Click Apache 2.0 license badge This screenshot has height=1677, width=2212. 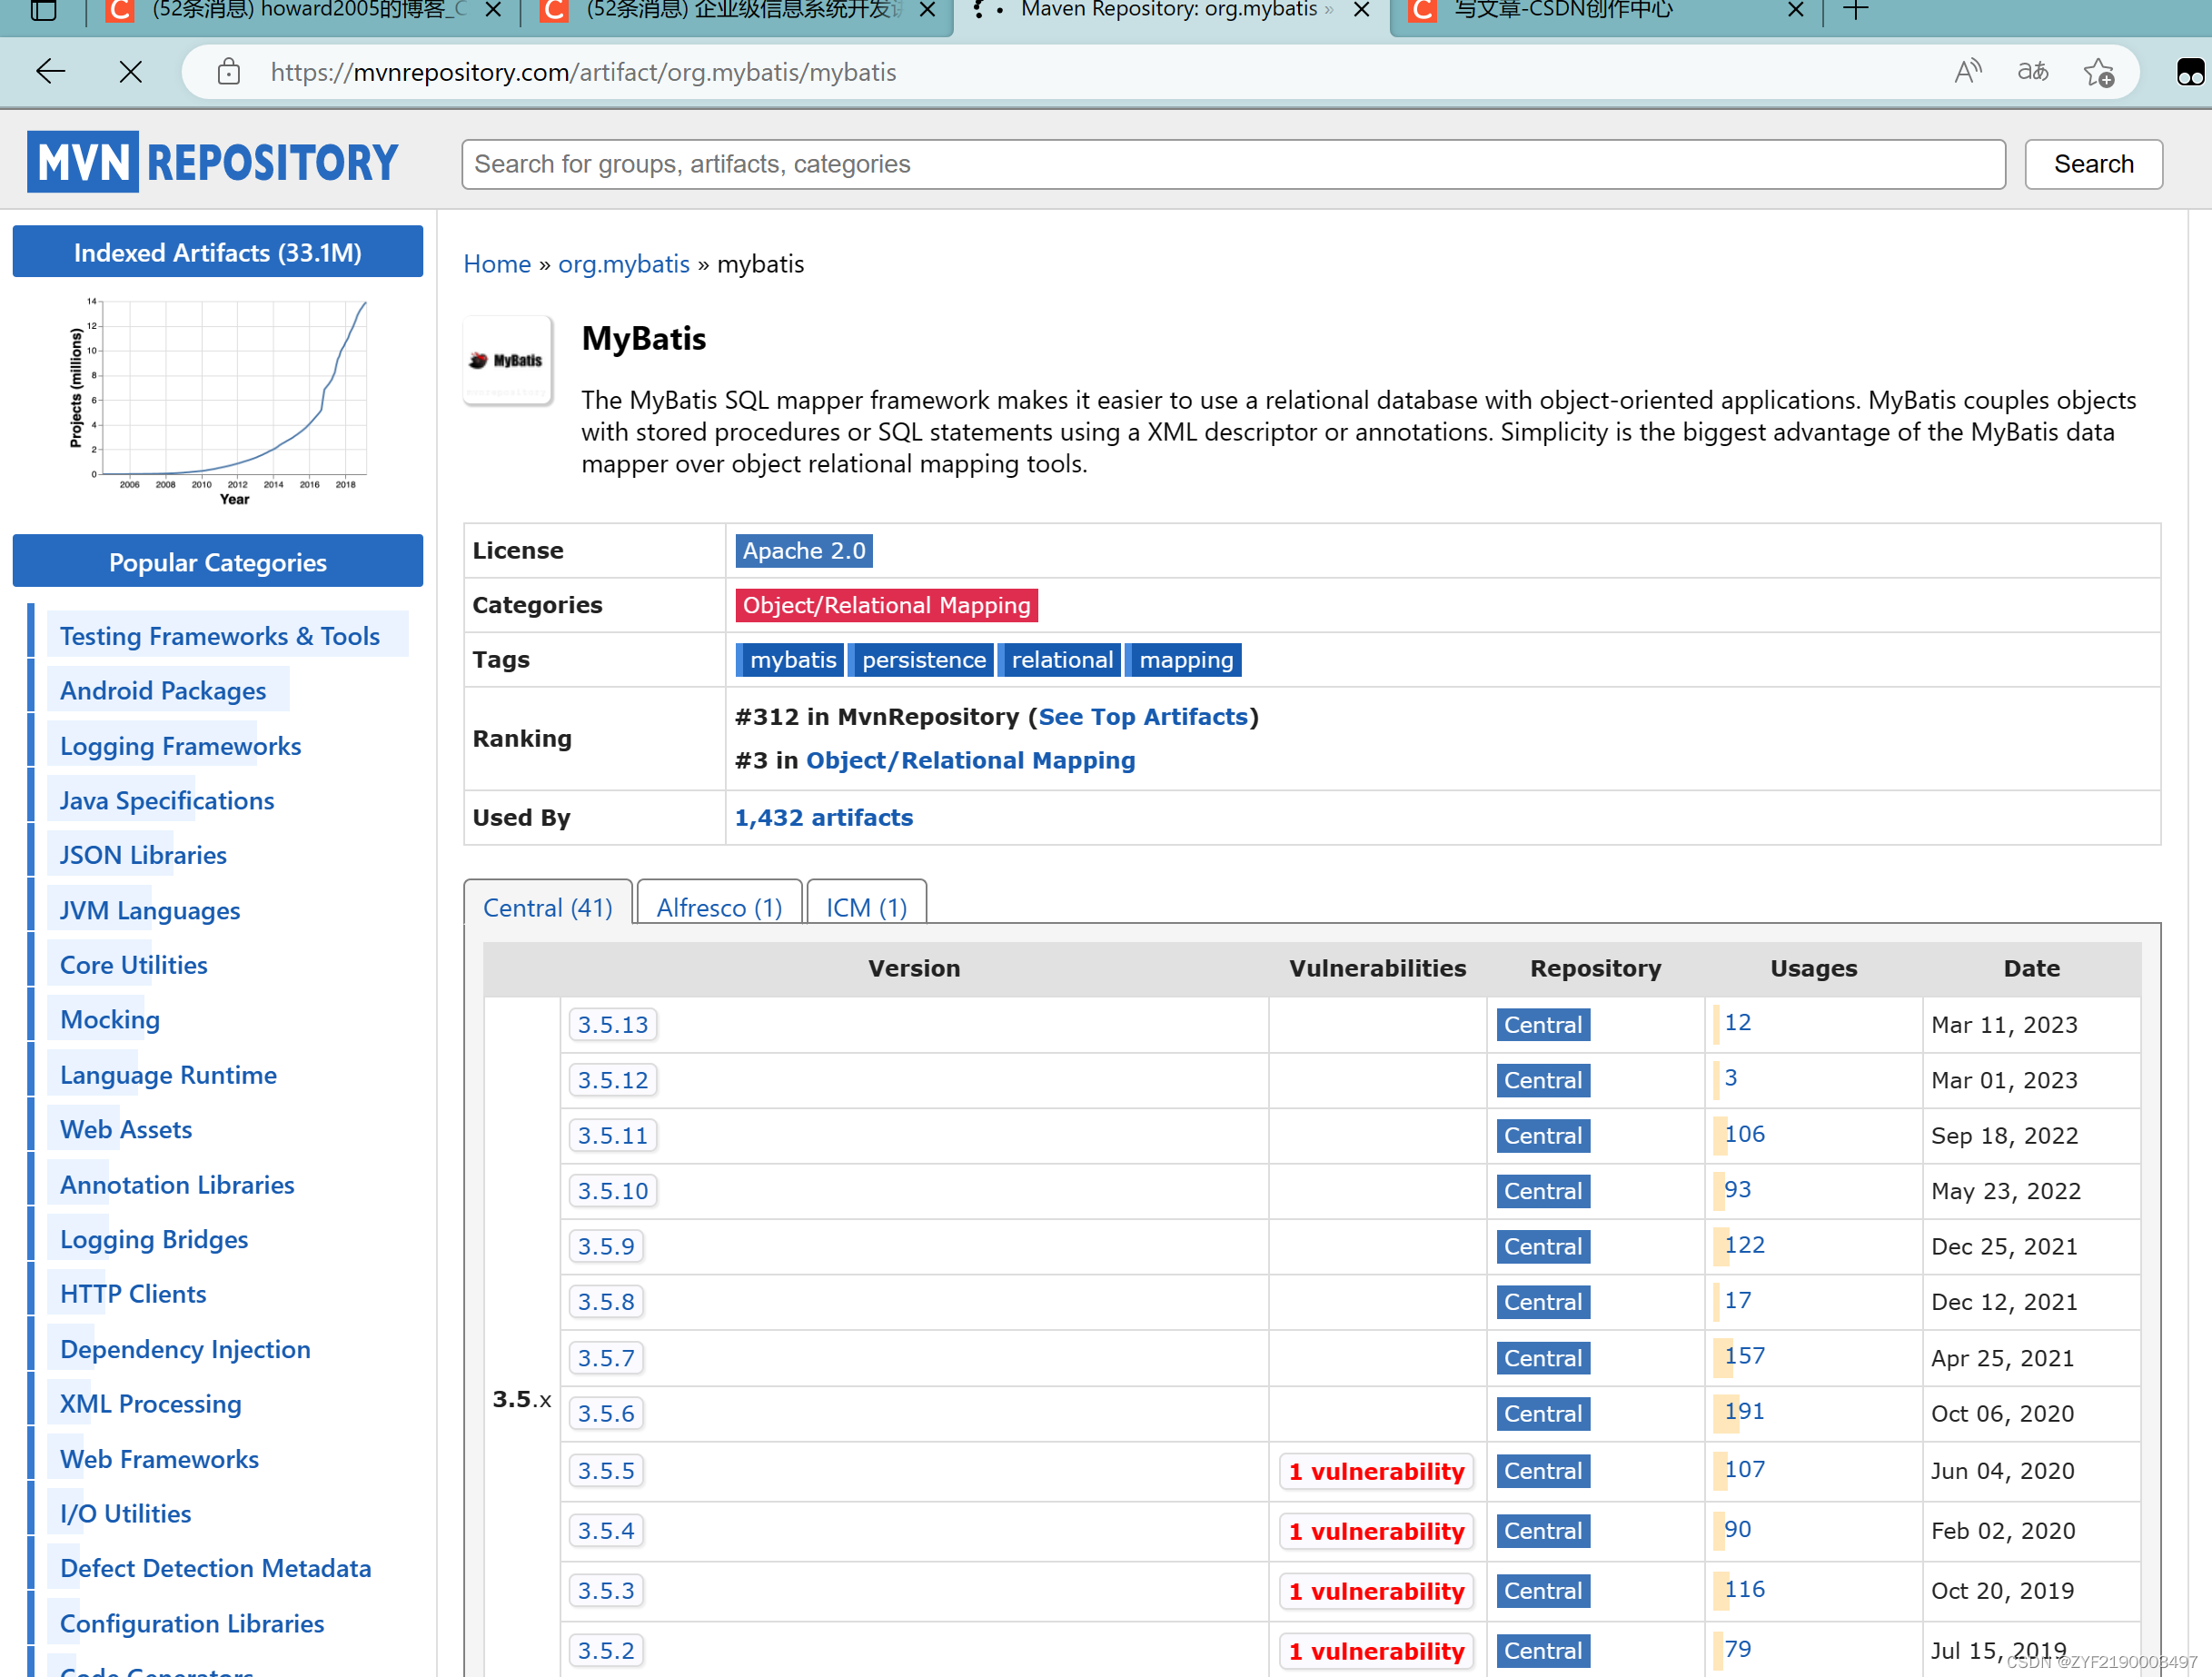pos(803,551)
